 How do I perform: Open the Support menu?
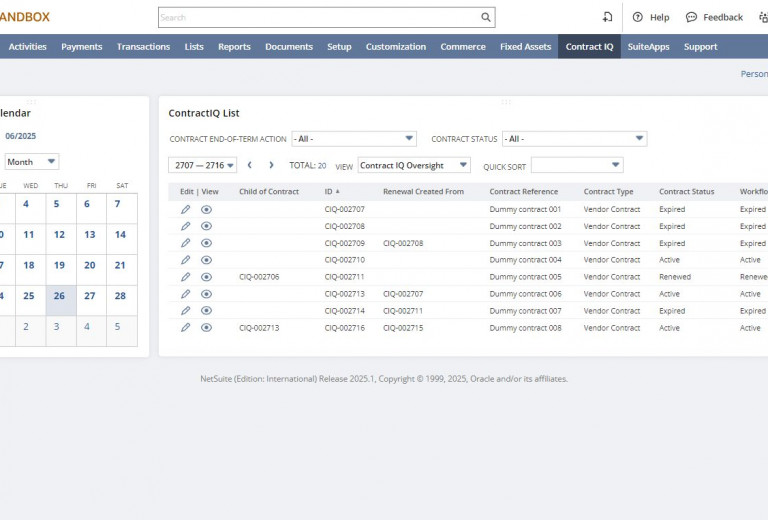point(700,47)
